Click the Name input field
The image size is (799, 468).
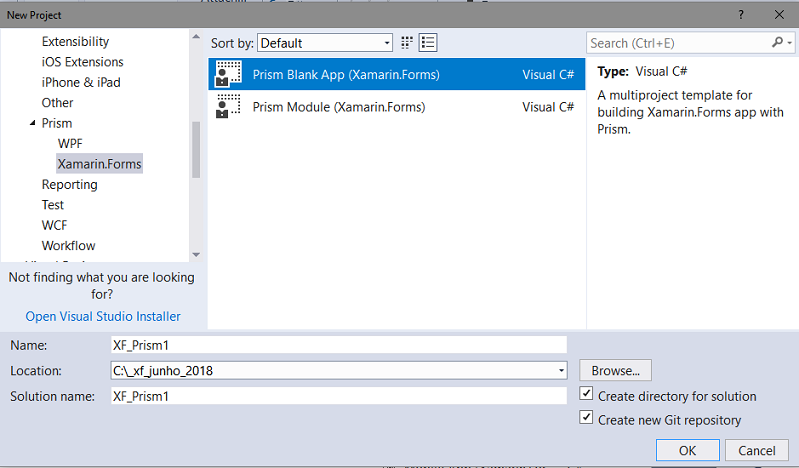339,345
